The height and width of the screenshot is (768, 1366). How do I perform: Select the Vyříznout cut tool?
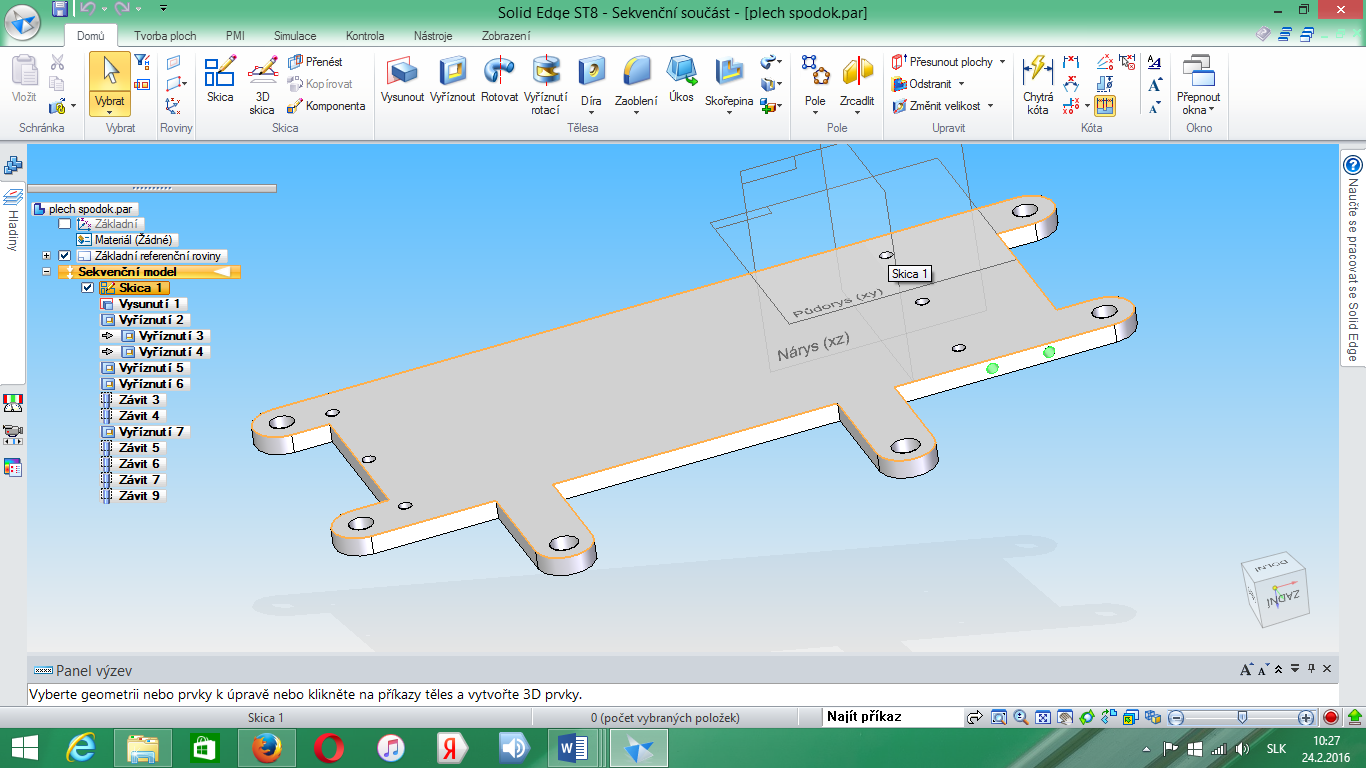click(x=452, y=80)
